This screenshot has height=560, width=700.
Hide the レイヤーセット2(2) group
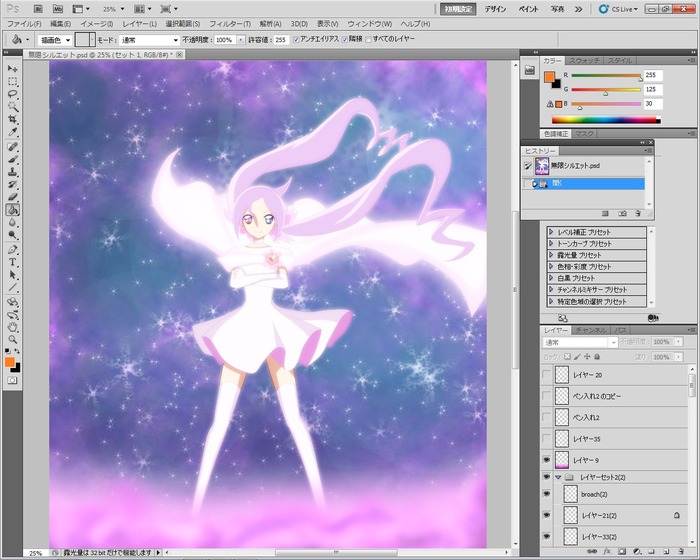click(546, 477)
